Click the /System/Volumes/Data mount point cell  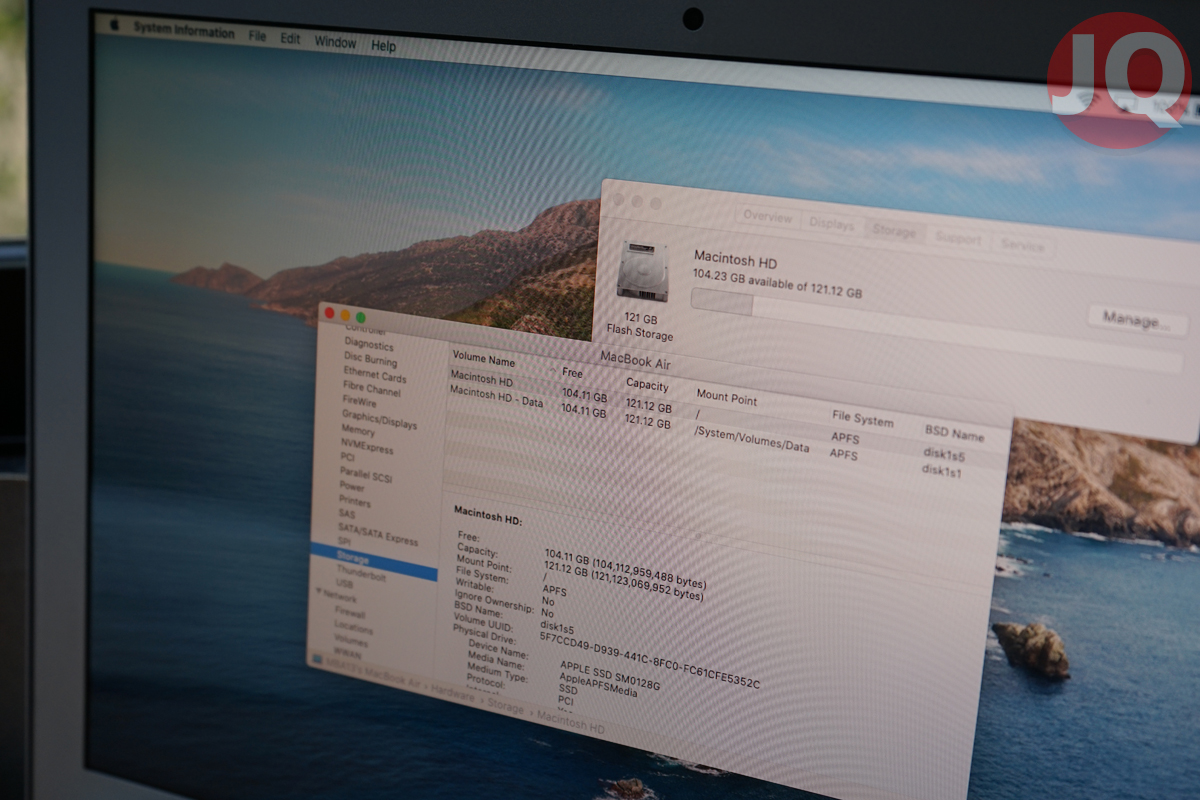[x=751, y=439]
